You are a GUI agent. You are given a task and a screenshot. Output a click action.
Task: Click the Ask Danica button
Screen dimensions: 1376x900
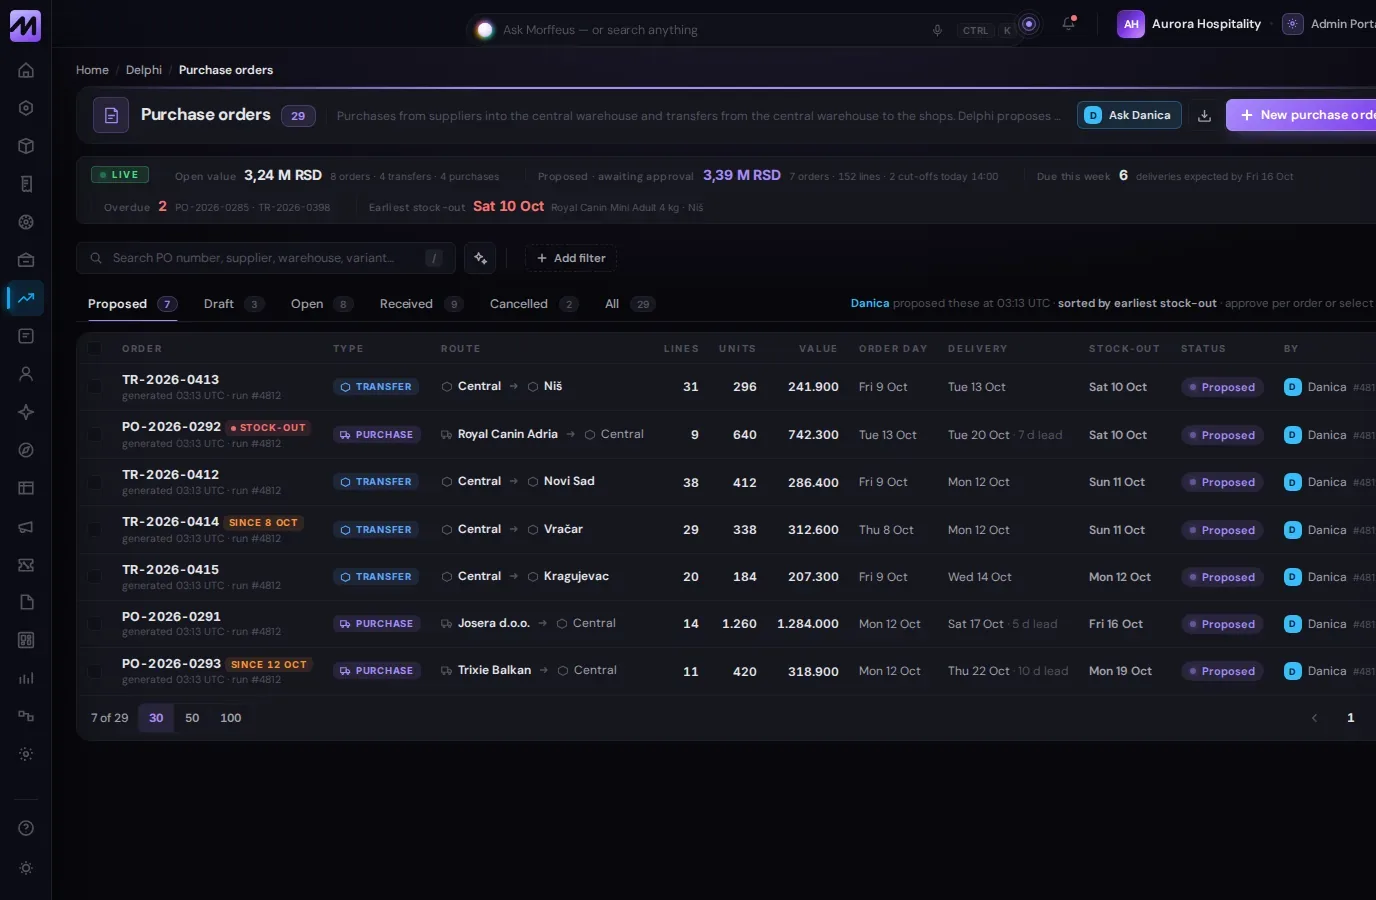[1129, 115]
